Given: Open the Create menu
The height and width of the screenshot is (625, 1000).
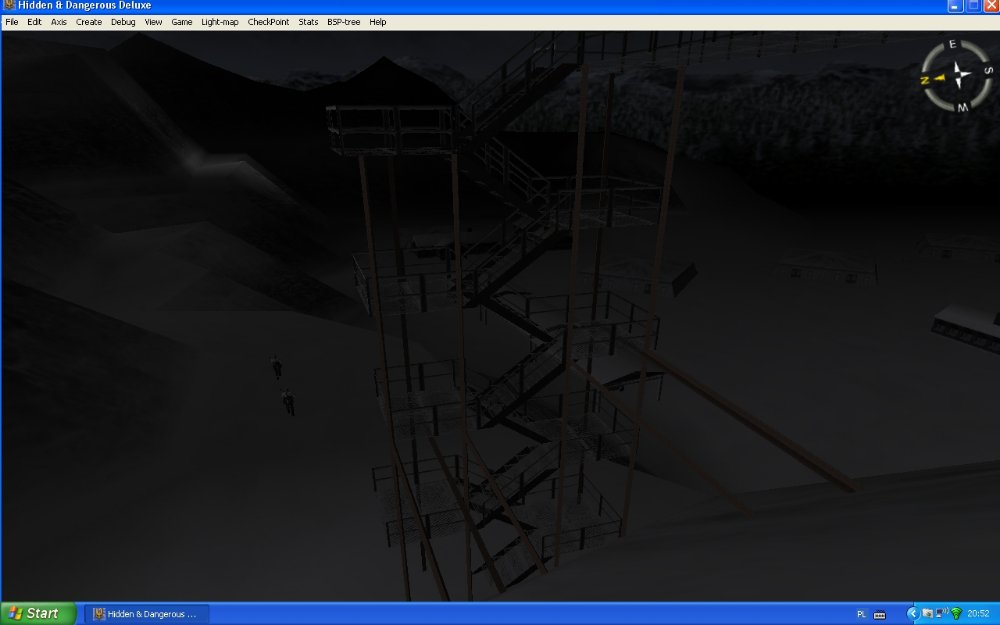Looking at the screenshot, I should click(x=89, y=22).
